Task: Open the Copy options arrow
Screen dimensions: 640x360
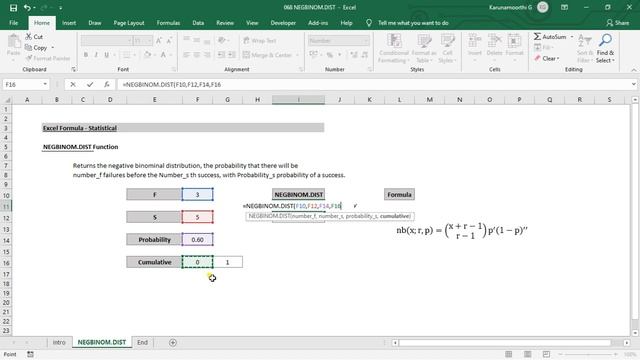Action: (x=53, y=48)
